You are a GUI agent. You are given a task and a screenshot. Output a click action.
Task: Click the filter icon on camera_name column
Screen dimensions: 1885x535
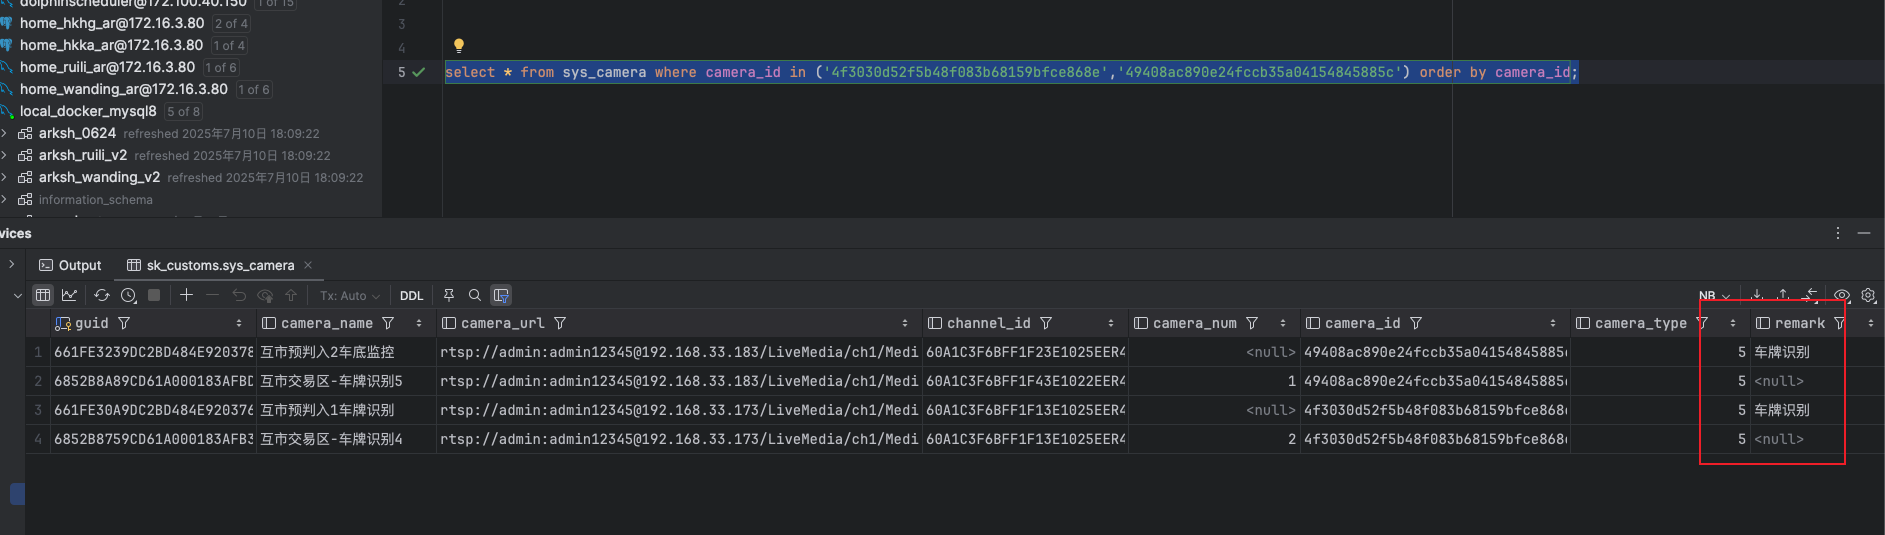pos(388,323)
